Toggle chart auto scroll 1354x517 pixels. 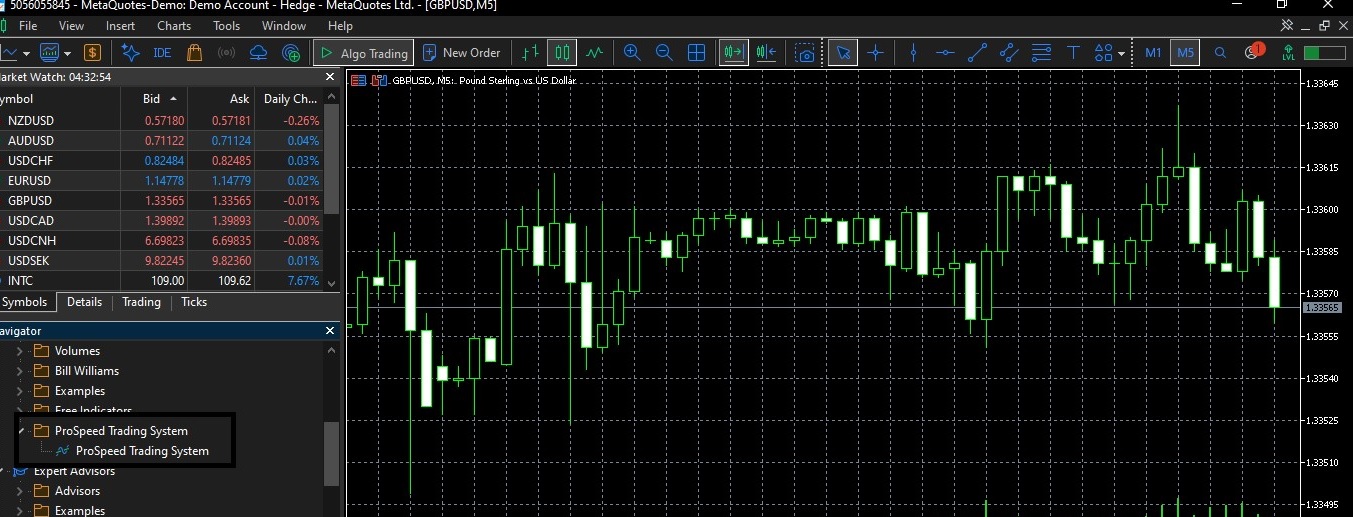pyautogui.click(x=733, y=53)
